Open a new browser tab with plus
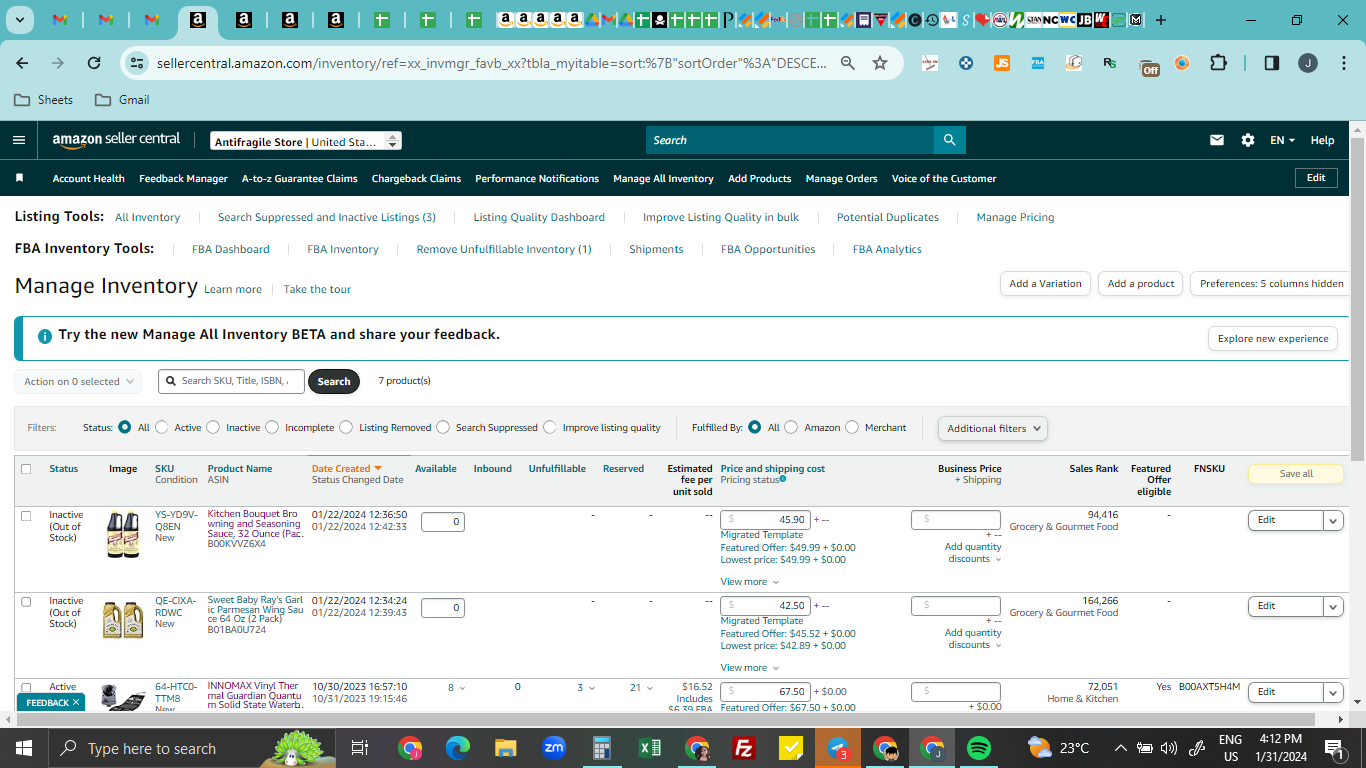 point(1161,20)
